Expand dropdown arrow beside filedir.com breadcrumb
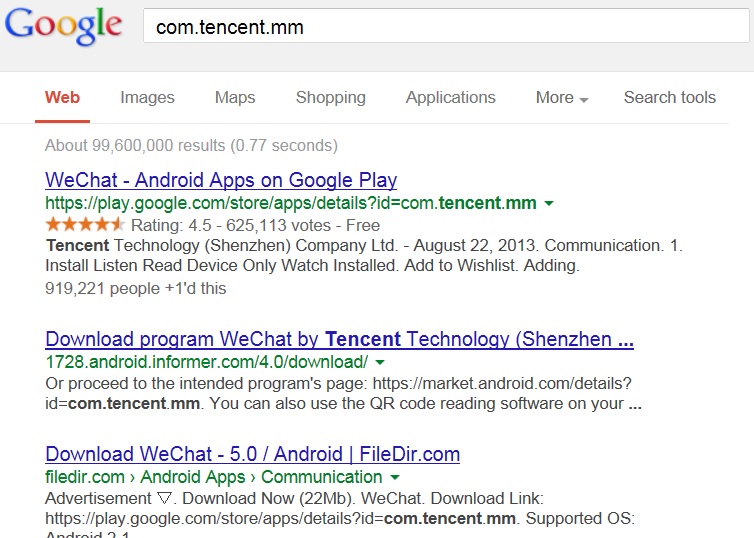Image resolution: width=754 pixels, height=538 pixels. (x=395, y=477)
